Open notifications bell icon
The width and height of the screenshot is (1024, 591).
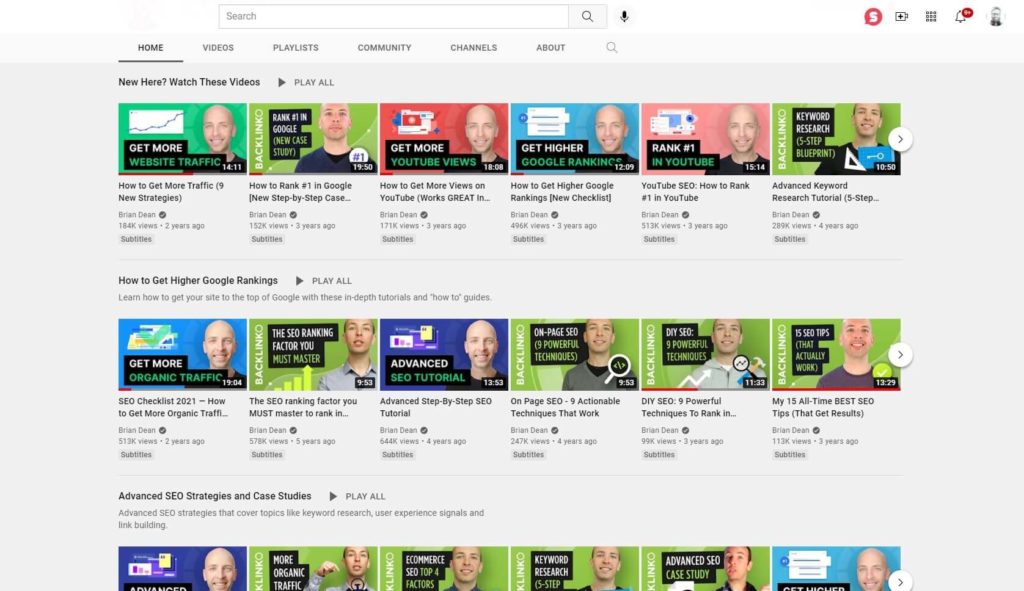961,16
